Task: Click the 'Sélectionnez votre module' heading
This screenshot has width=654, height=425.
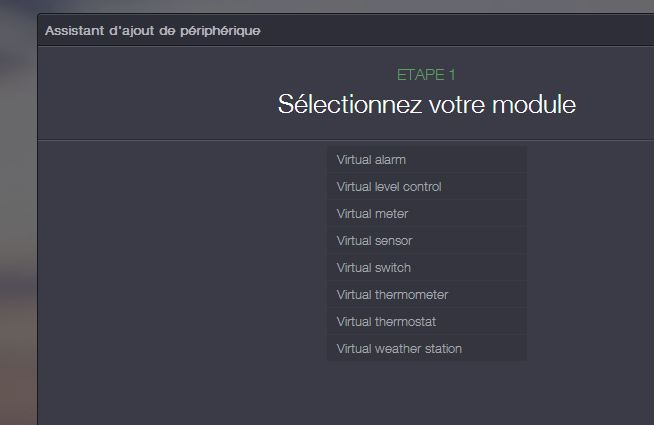Action: tap(426, 104)
